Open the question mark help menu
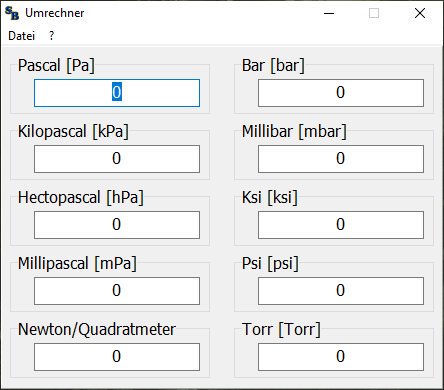This screenshot has height=390, width=444. (51, 36)
